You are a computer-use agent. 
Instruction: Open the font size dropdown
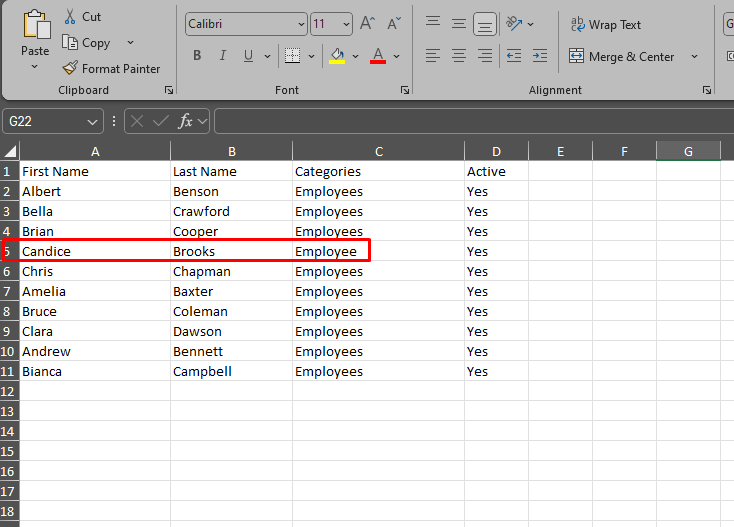click(346, 24)
